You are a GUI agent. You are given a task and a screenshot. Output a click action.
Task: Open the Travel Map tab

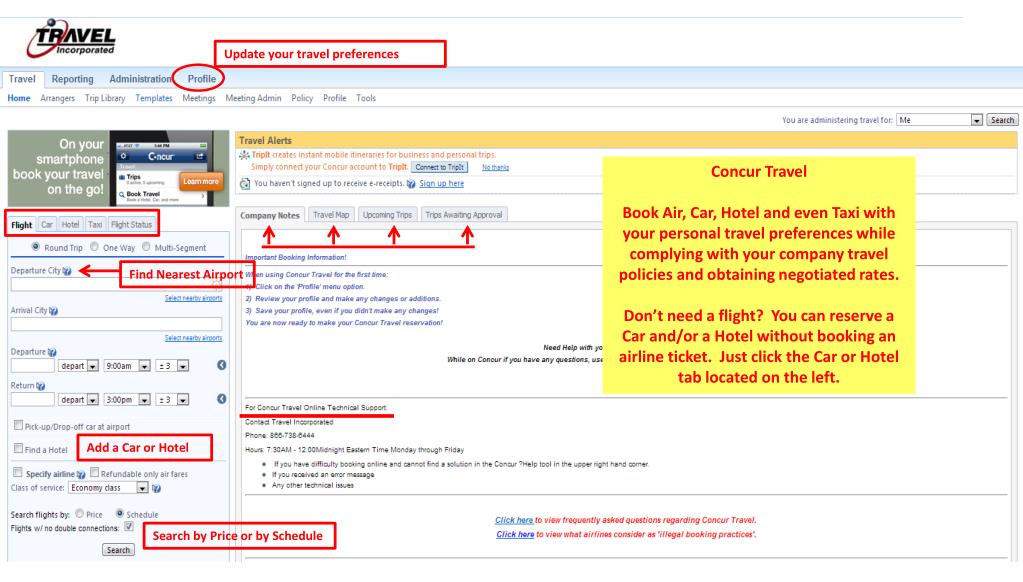click(x=331, y=215)
